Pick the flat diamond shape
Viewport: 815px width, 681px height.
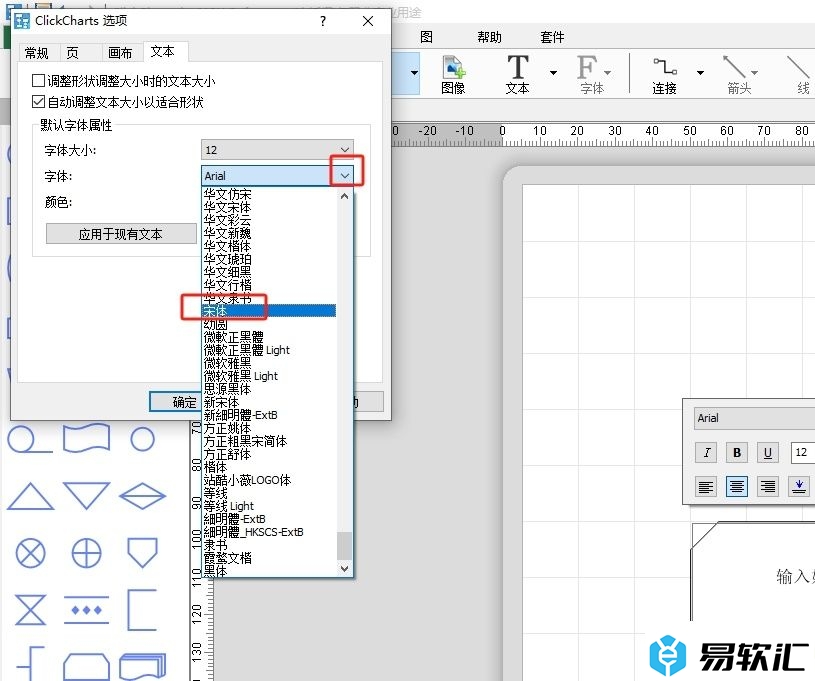pyautogui.click(x=142, y=495)
